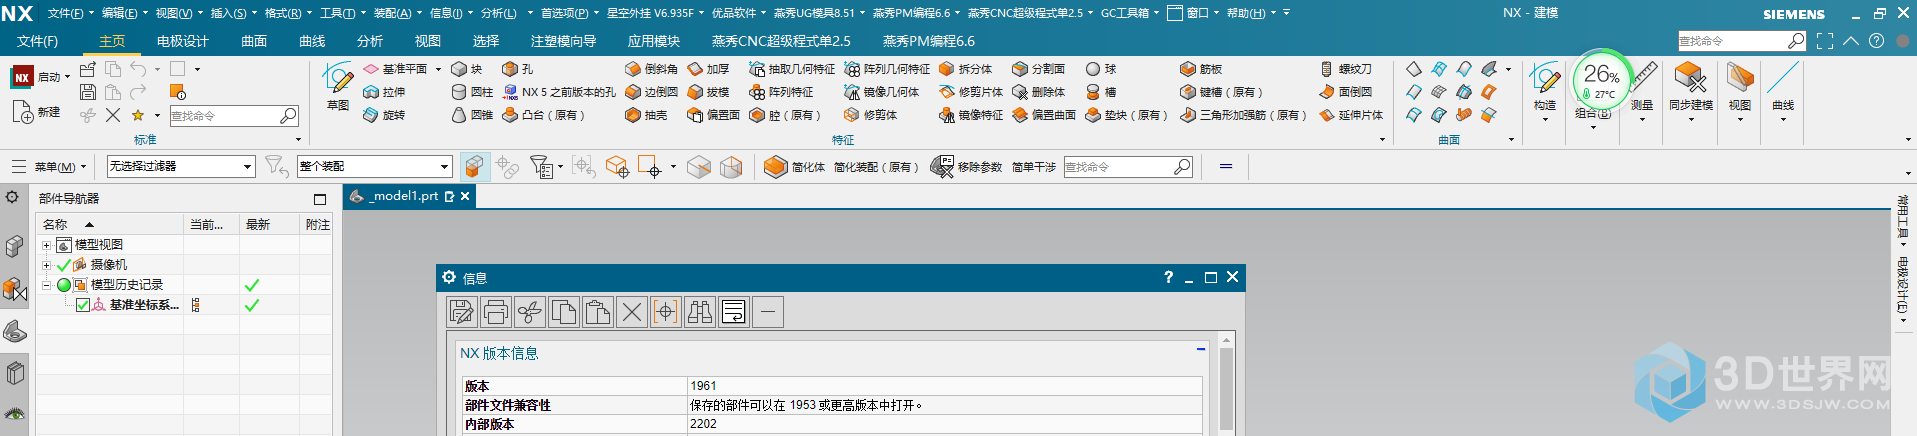Click the save-as icon in 信息 window
The image size is (1917, 436).
[461, 313]
